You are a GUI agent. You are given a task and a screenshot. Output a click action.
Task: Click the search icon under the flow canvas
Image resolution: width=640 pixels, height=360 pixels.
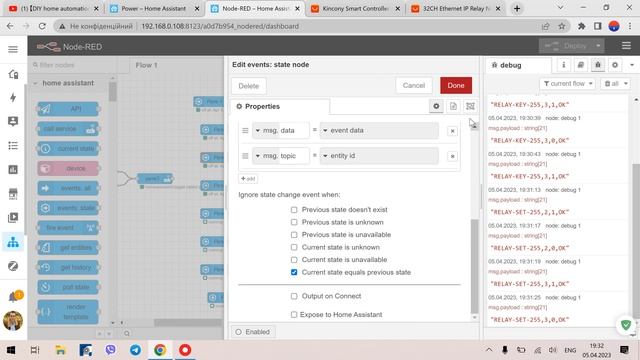click(x=127, y=333)
